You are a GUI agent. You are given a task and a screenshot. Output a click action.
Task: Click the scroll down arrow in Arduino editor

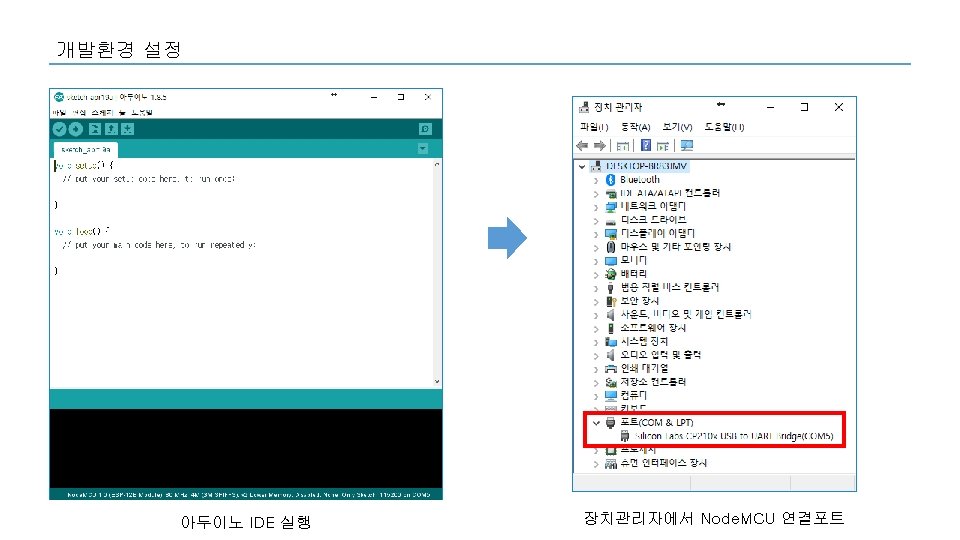coord(437,381)
